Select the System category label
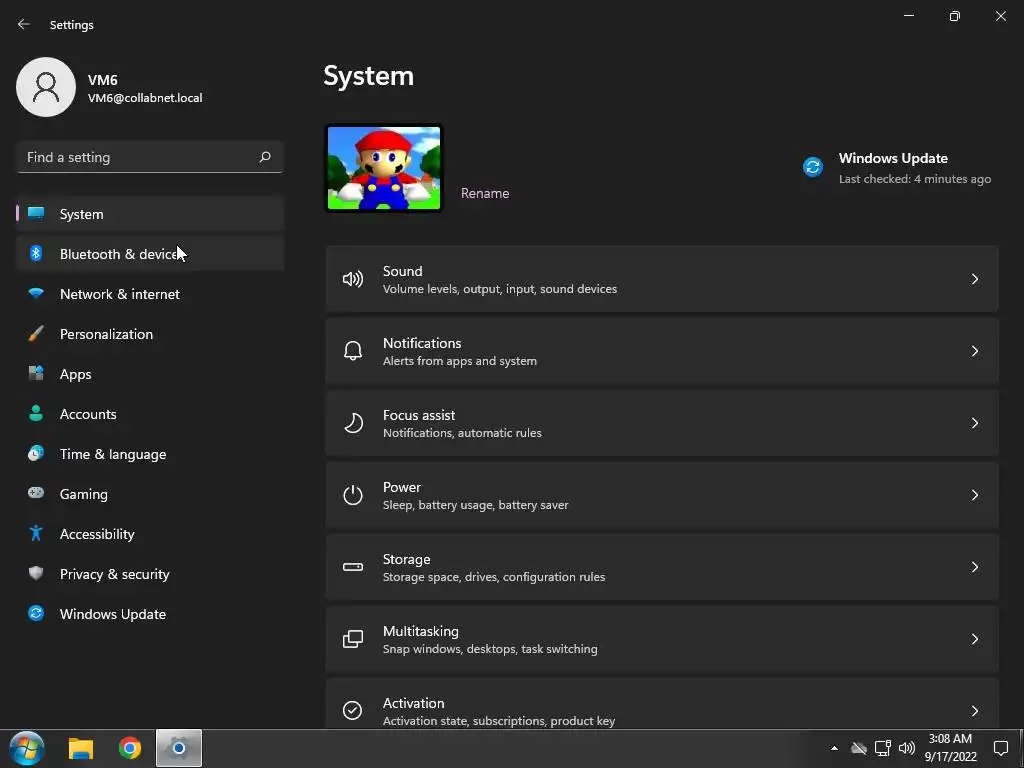1024x768 pixels. [x=82, y=214]
